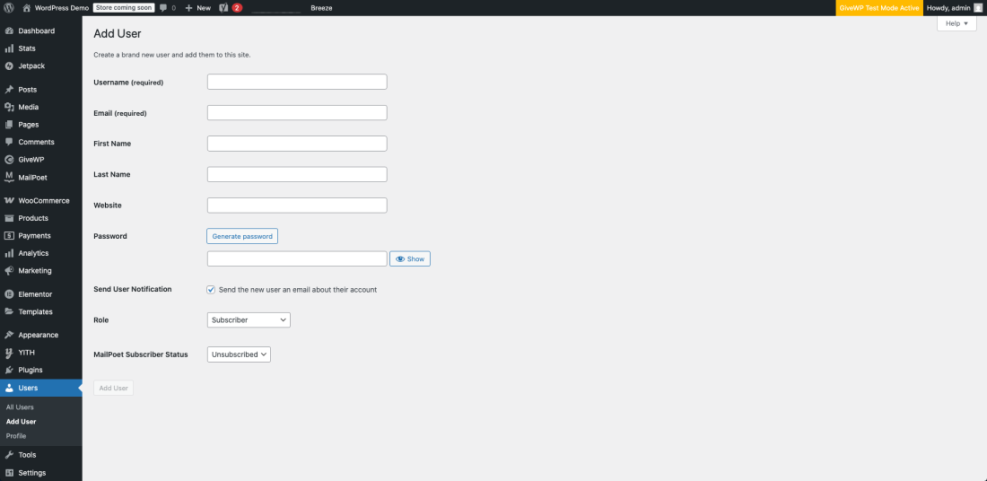Click the Stats bar chart icon

tap(9, 48)
